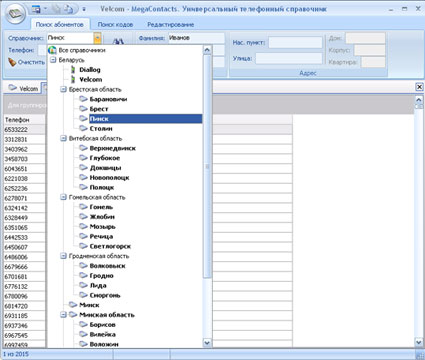The width and height of the screenshot is (425, 360).
Task: Click the Фамилия input field
Action: (196, 38)
